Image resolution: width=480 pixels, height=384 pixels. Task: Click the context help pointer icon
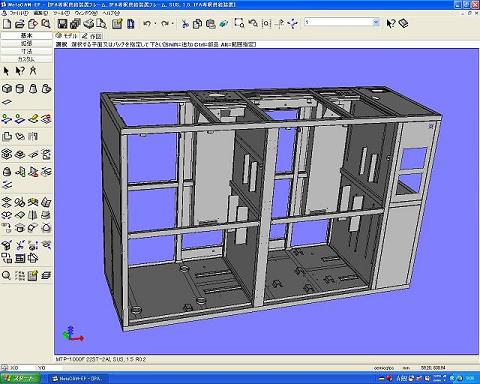coord(391,24)
